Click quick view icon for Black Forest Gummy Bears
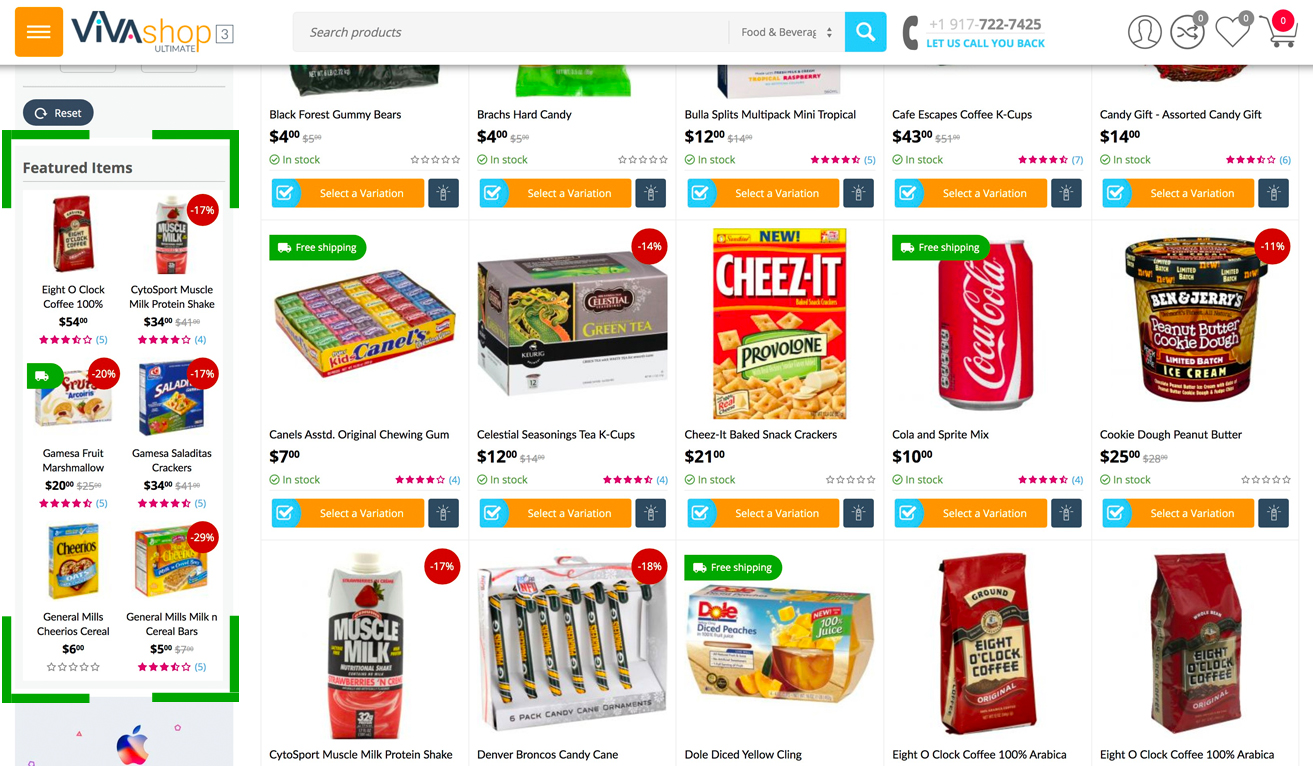 pos(444,193)
